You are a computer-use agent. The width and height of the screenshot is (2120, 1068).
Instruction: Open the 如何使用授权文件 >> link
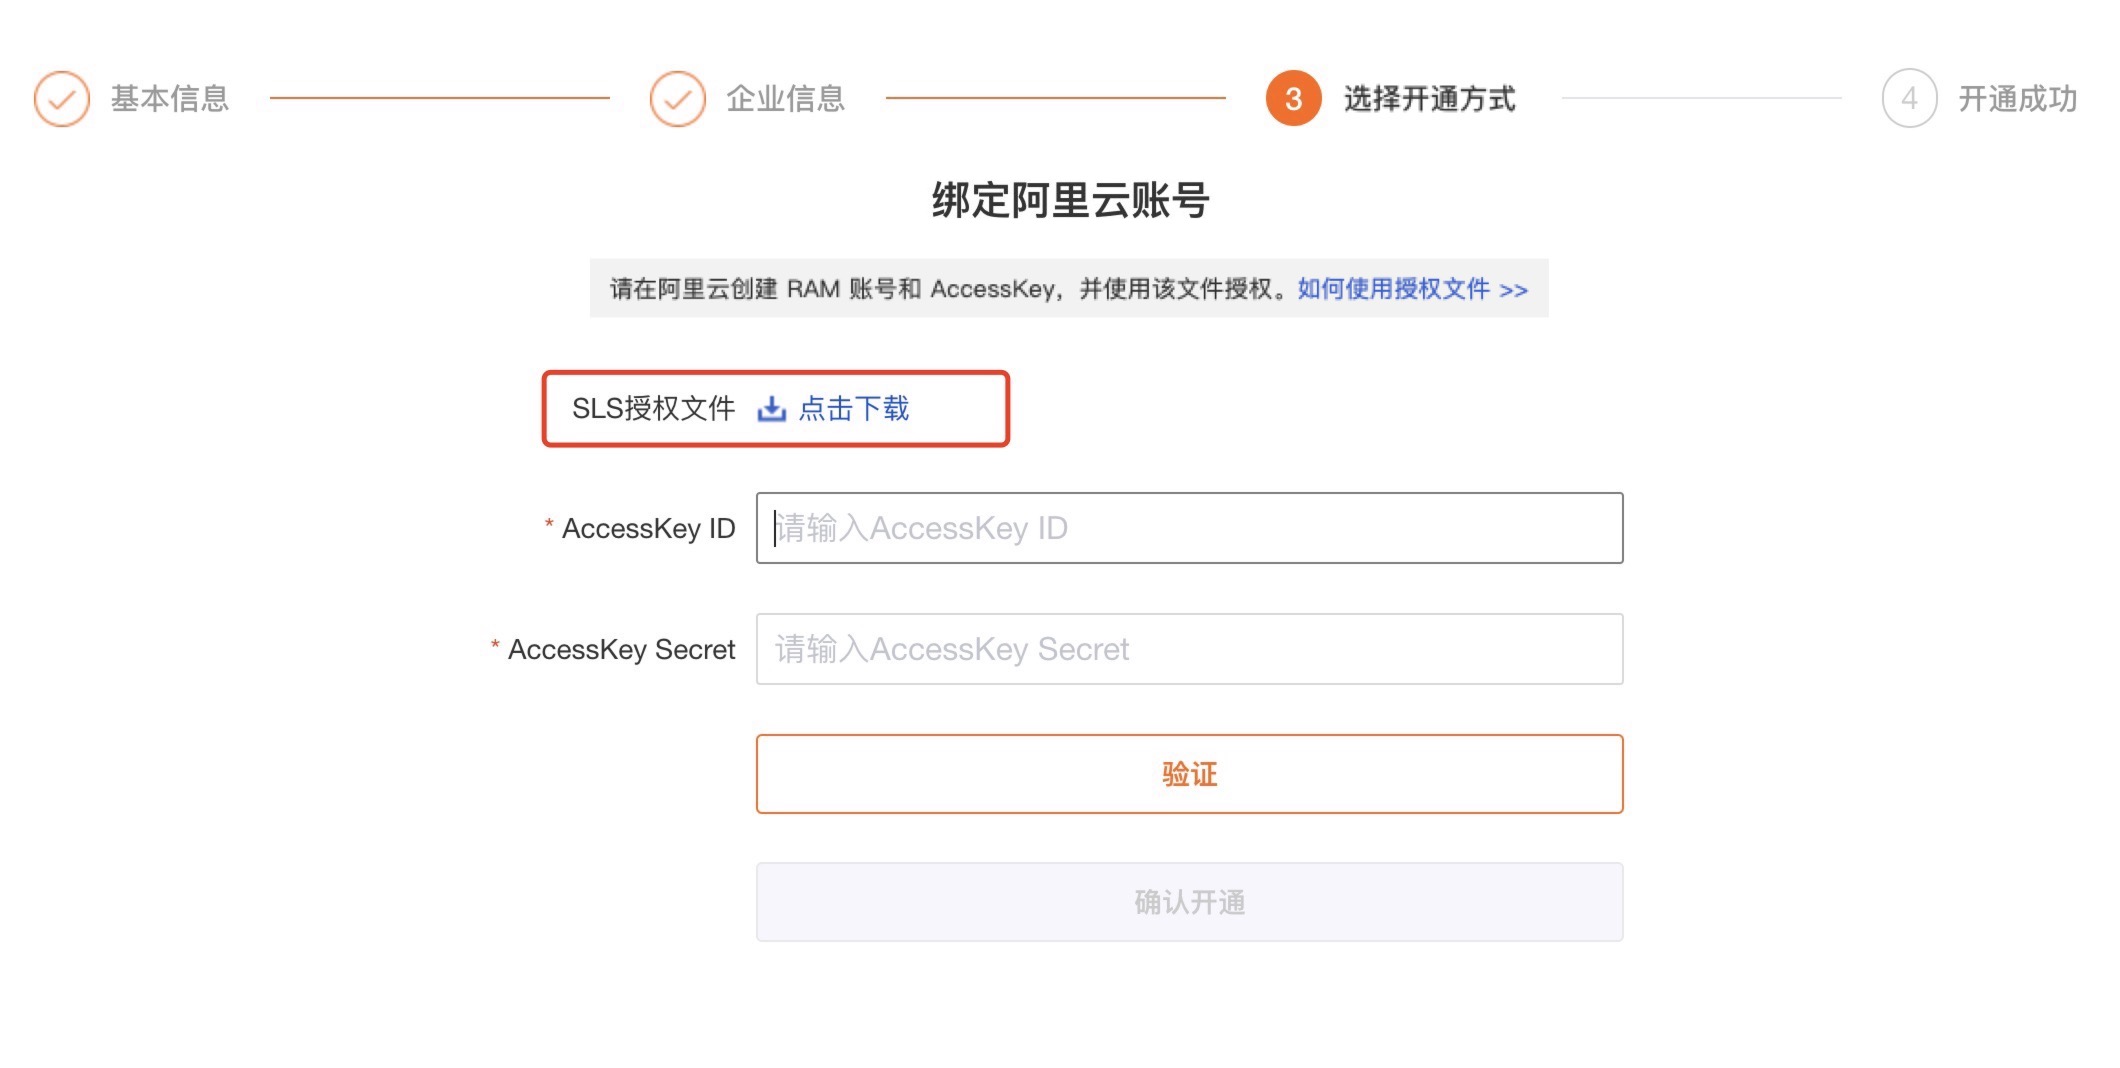[1413, 289]
